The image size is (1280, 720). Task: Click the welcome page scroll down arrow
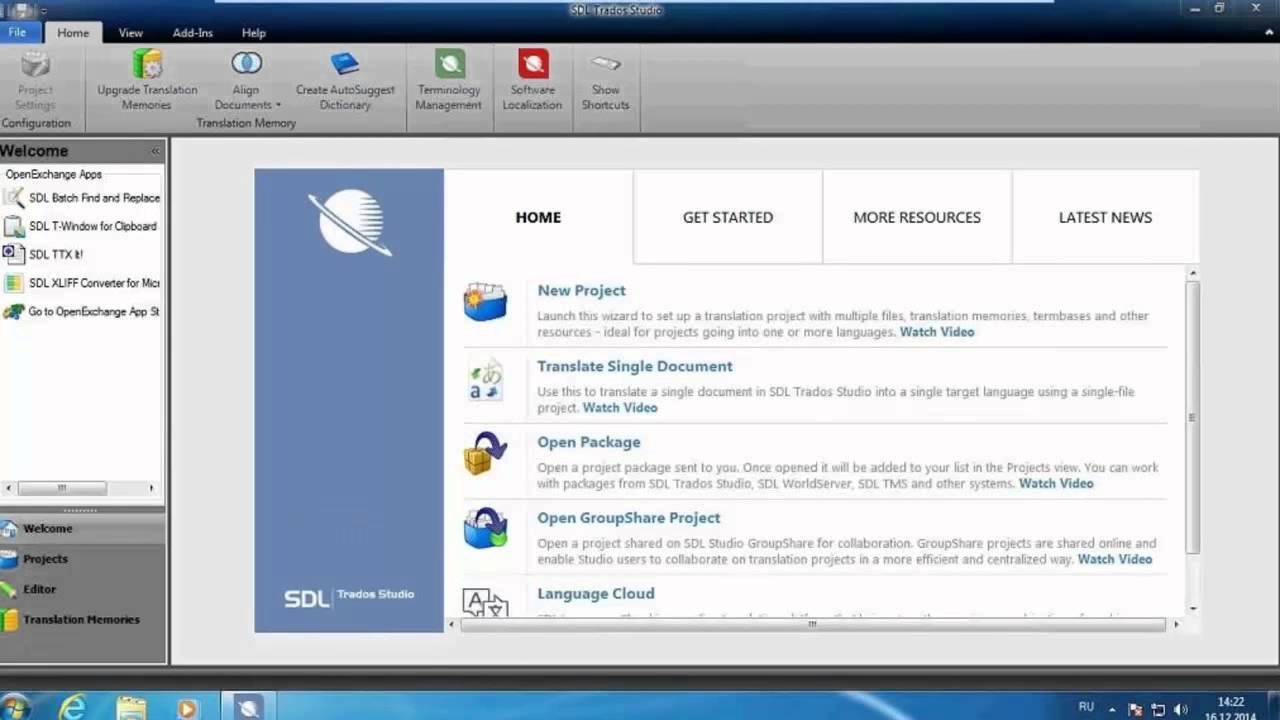coord(1192,607)
